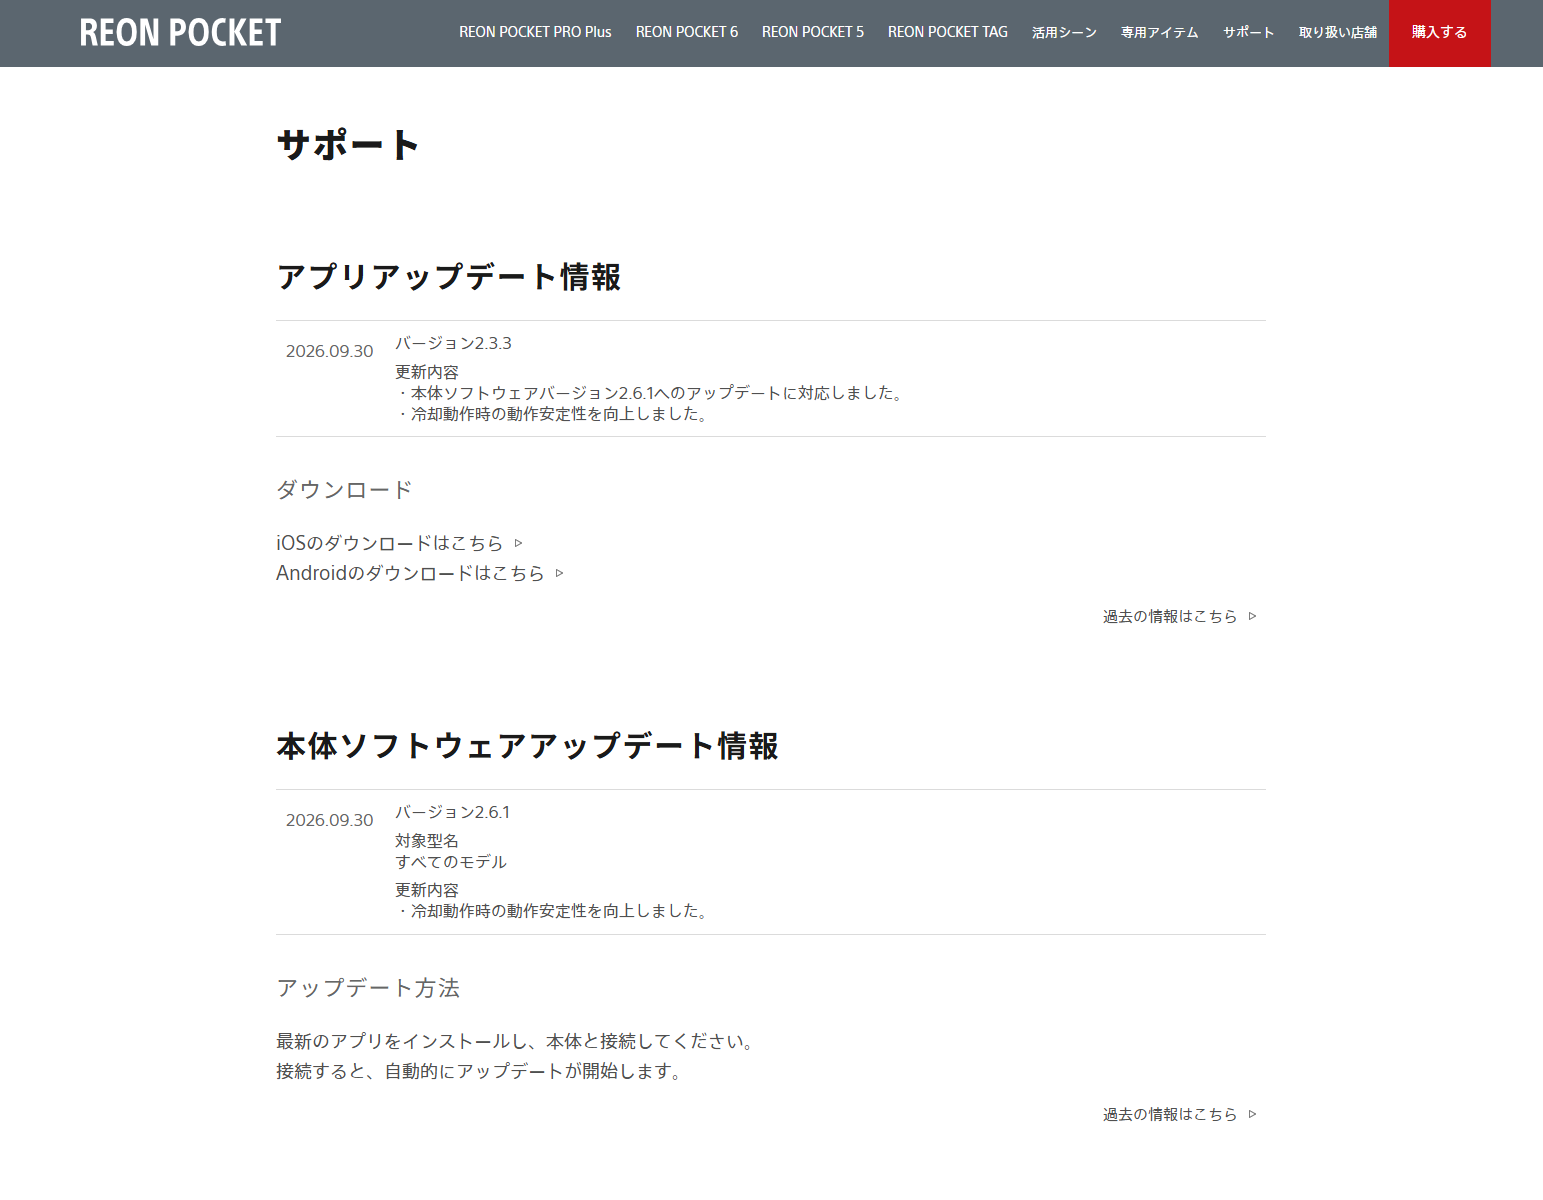
Task: Click the アップデート方法 subheading
Action: click(x=368, y=988)
